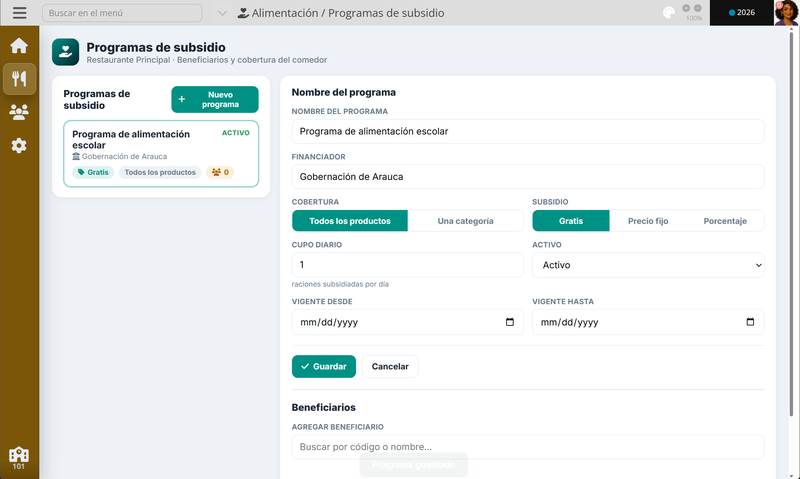Open the theme palette icon
Image resolution: width=800 pixels, height=479 pixels.
[x=669, y=13]
